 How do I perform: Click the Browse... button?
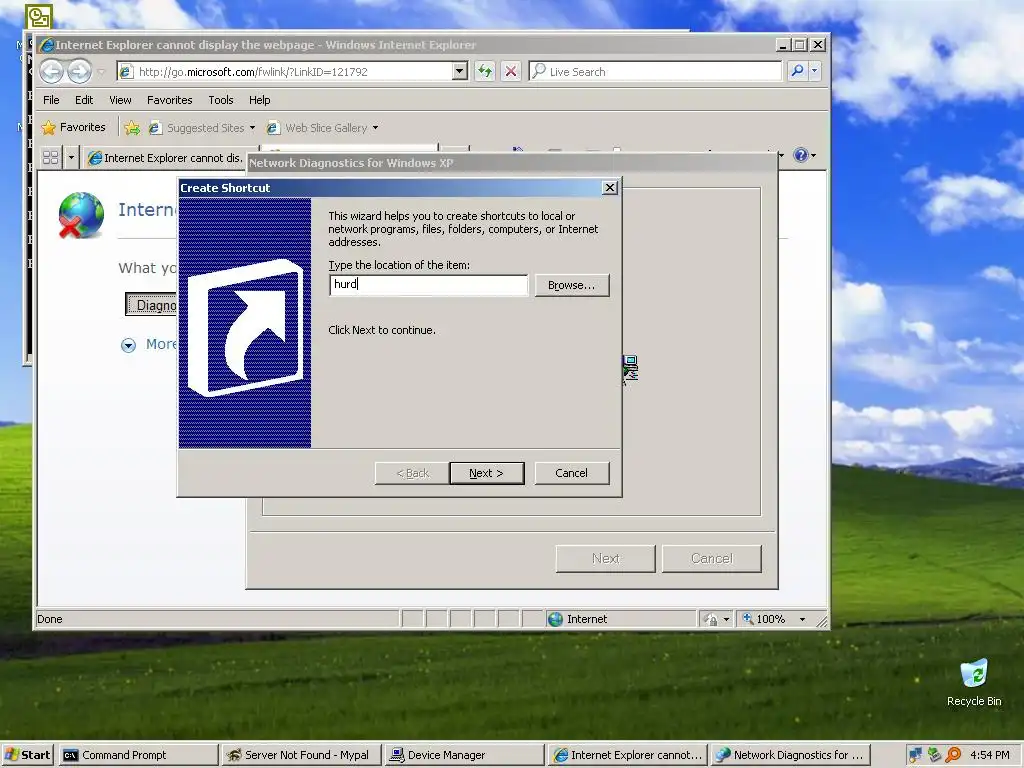(x=571, y=285)
